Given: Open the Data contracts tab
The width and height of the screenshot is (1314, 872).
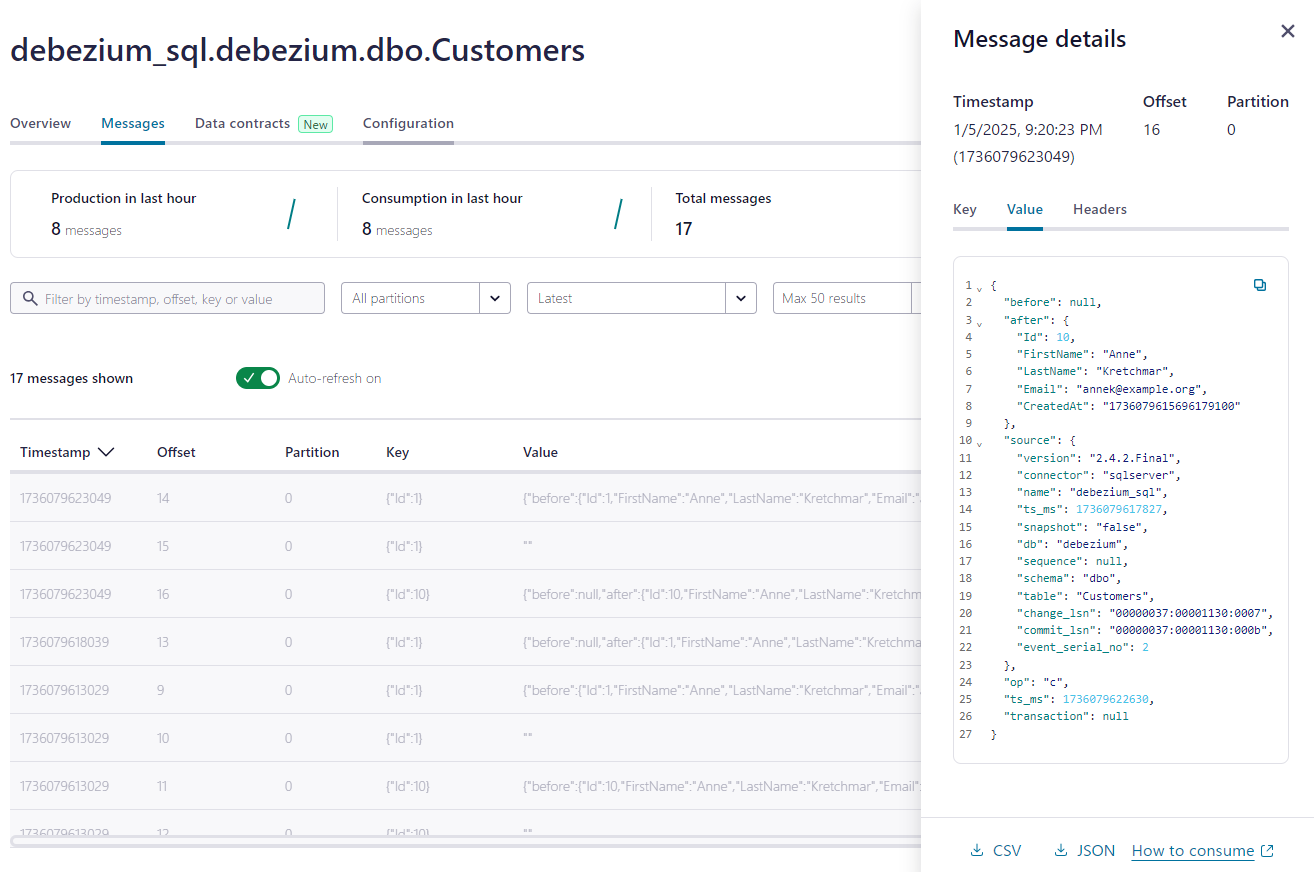Looking at the screenshot, I should click(242, 123).
